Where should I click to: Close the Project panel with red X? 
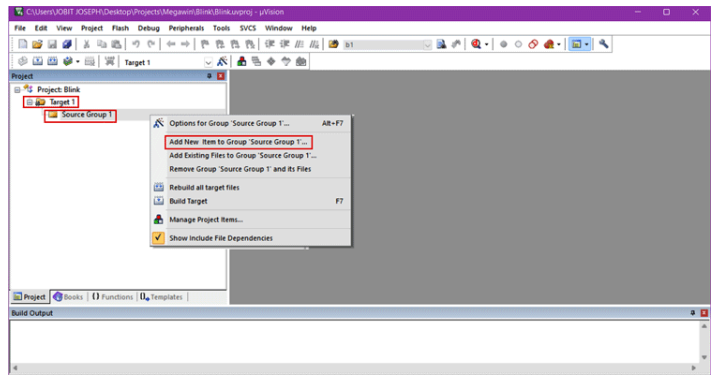[x=221, y=76]
